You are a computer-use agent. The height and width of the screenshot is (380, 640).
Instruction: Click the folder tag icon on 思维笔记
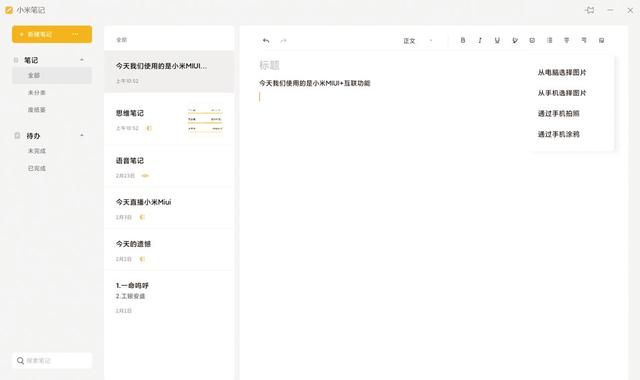tap(149, 128)
